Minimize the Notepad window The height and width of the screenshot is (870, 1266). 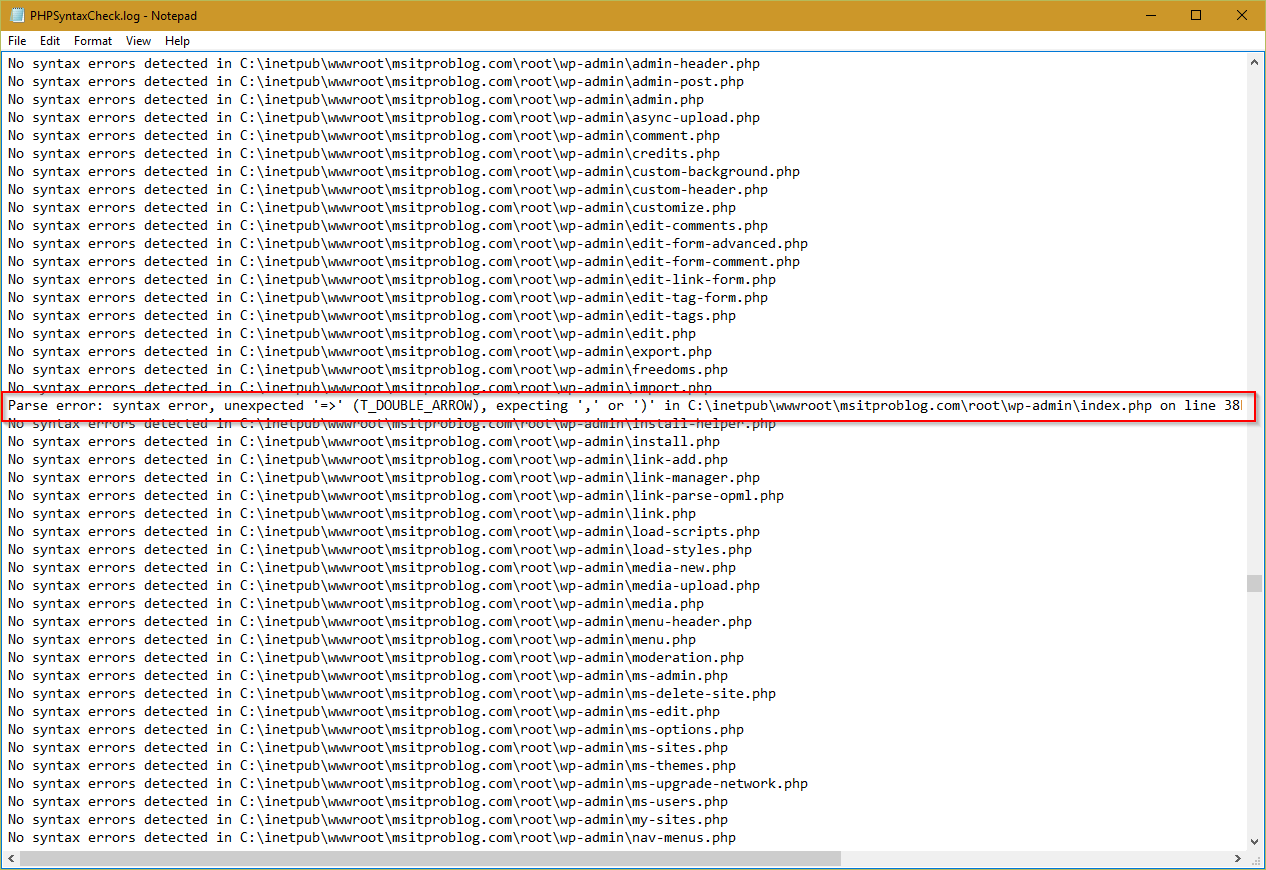(1151, 16)
